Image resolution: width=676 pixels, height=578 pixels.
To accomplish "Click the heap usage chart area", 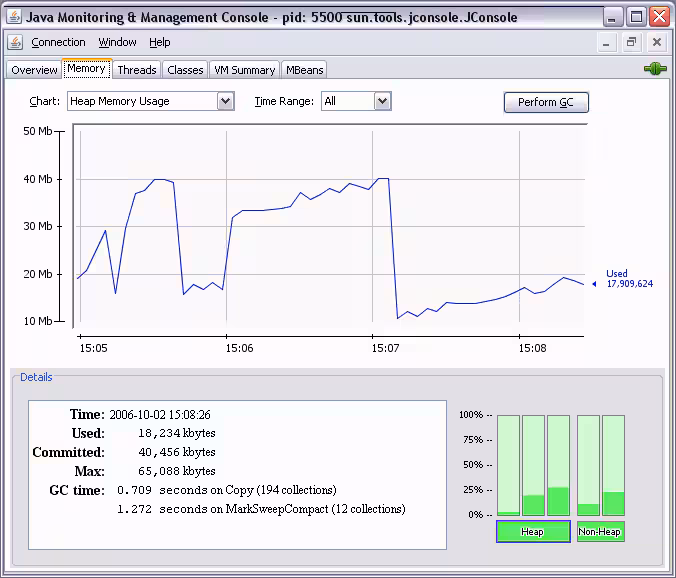I will coord(330,226).
